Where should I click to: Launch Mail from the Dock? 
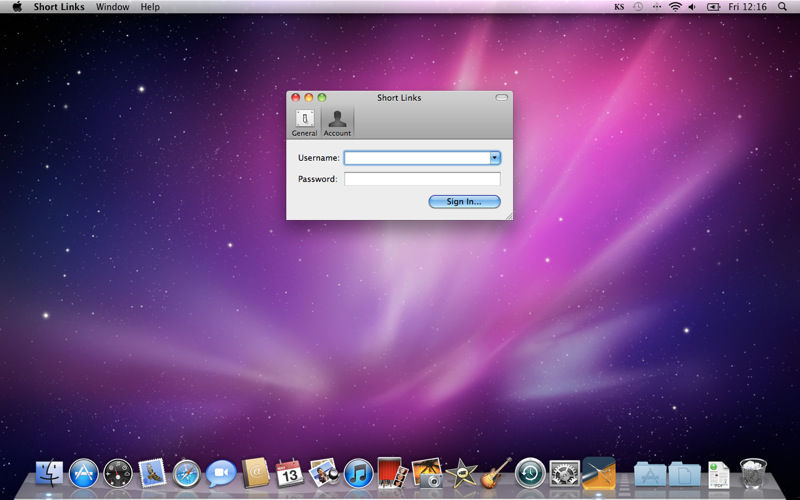152,472
